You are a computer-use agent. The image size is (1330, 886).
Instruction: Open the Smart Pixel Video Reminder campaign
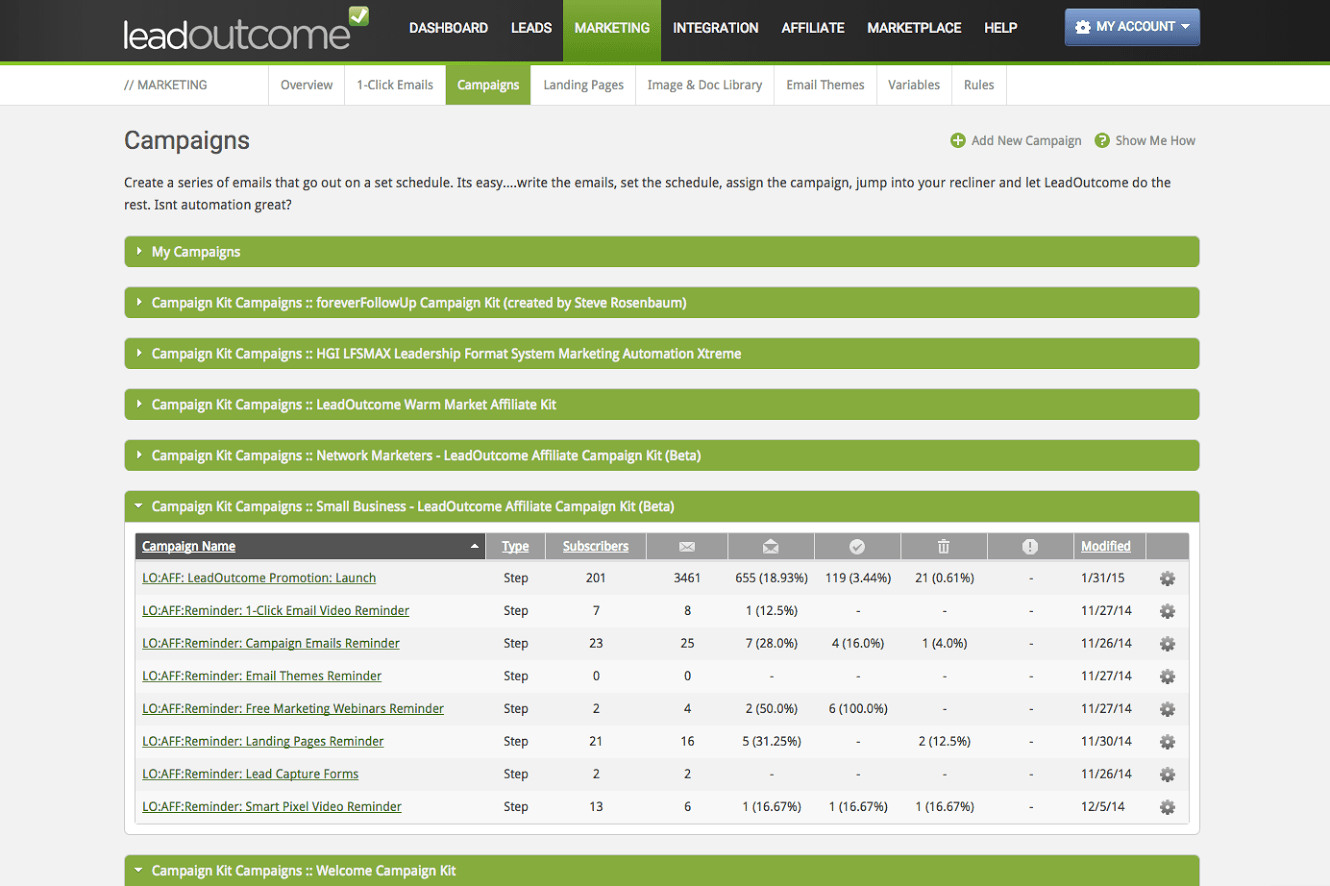click(272, 807)
